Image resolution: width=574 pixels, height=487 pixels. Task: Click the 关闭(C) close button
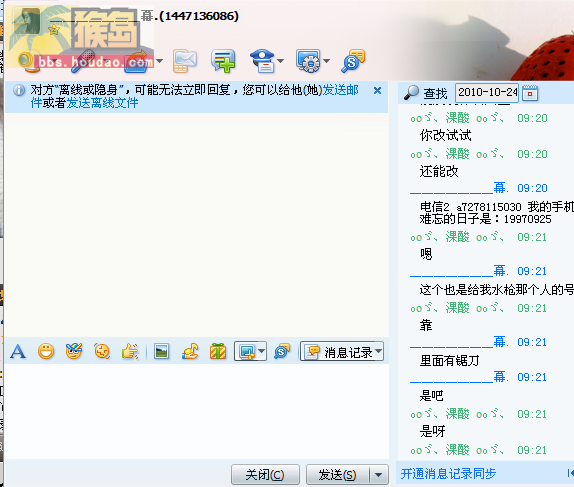point(265,475)
